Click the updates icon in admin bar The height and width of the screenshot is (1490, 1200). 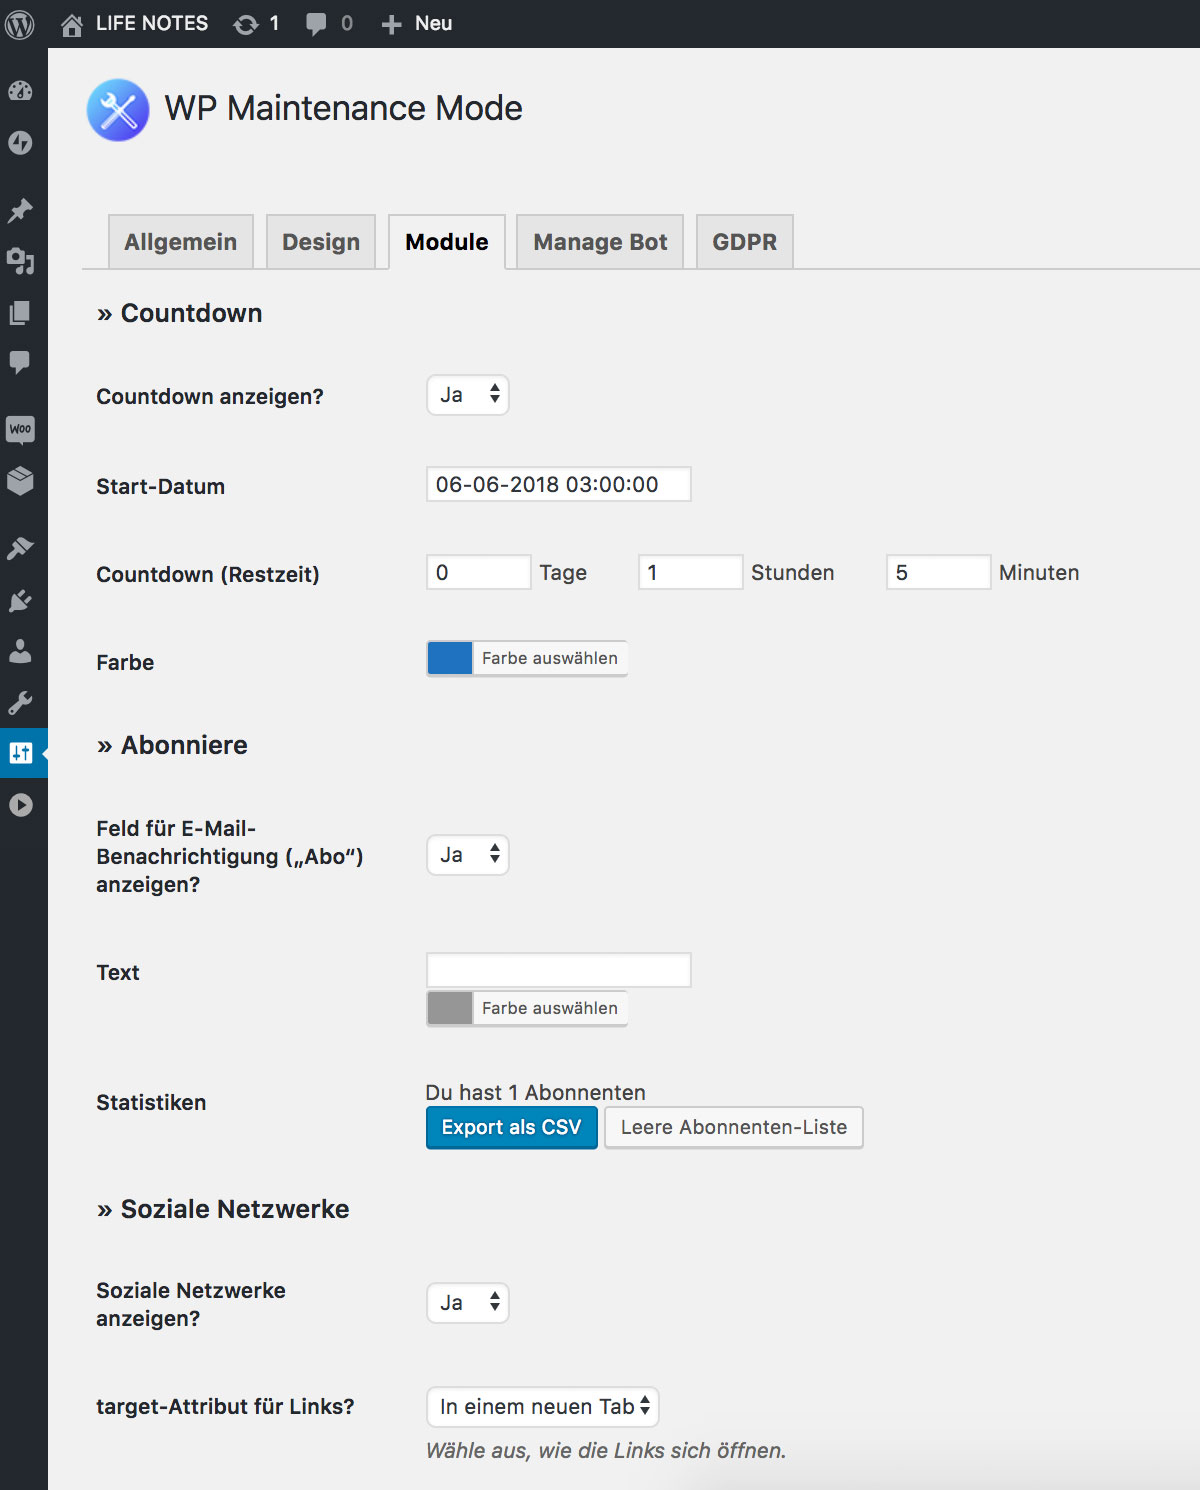point(256,24)
